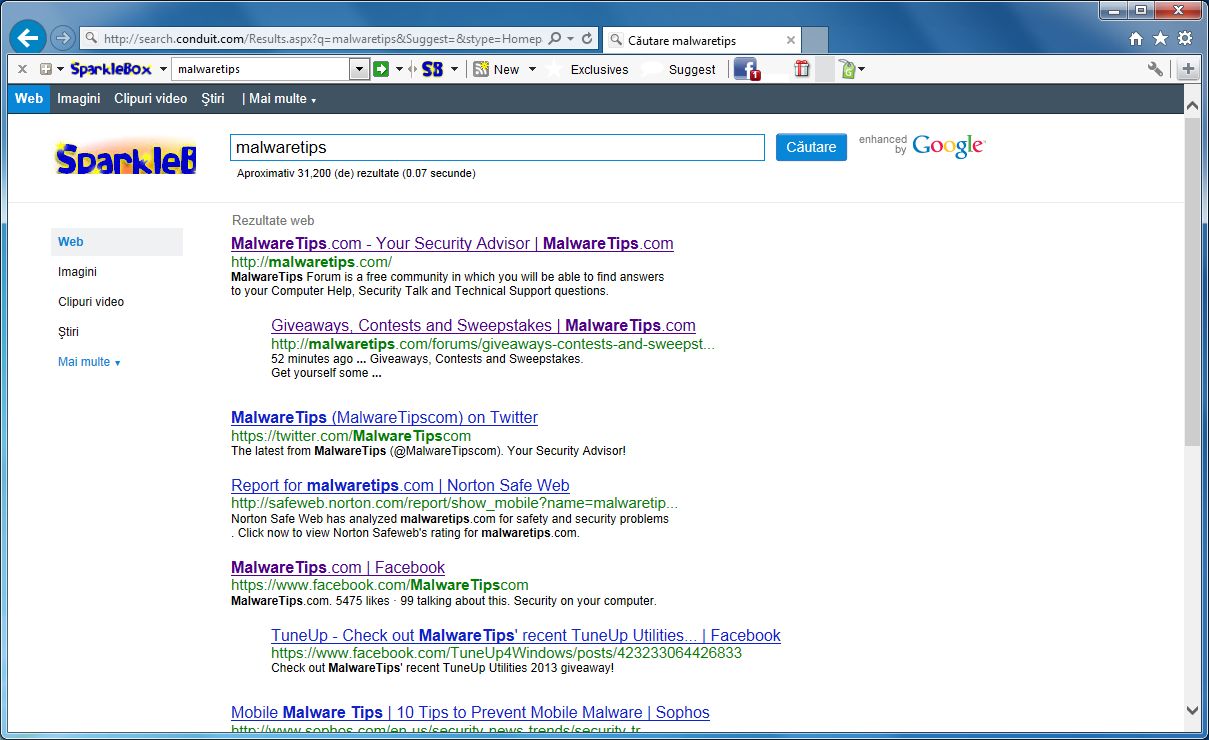
Task: Click the vertical scrollbar thumb
Action: [1191, 280]
